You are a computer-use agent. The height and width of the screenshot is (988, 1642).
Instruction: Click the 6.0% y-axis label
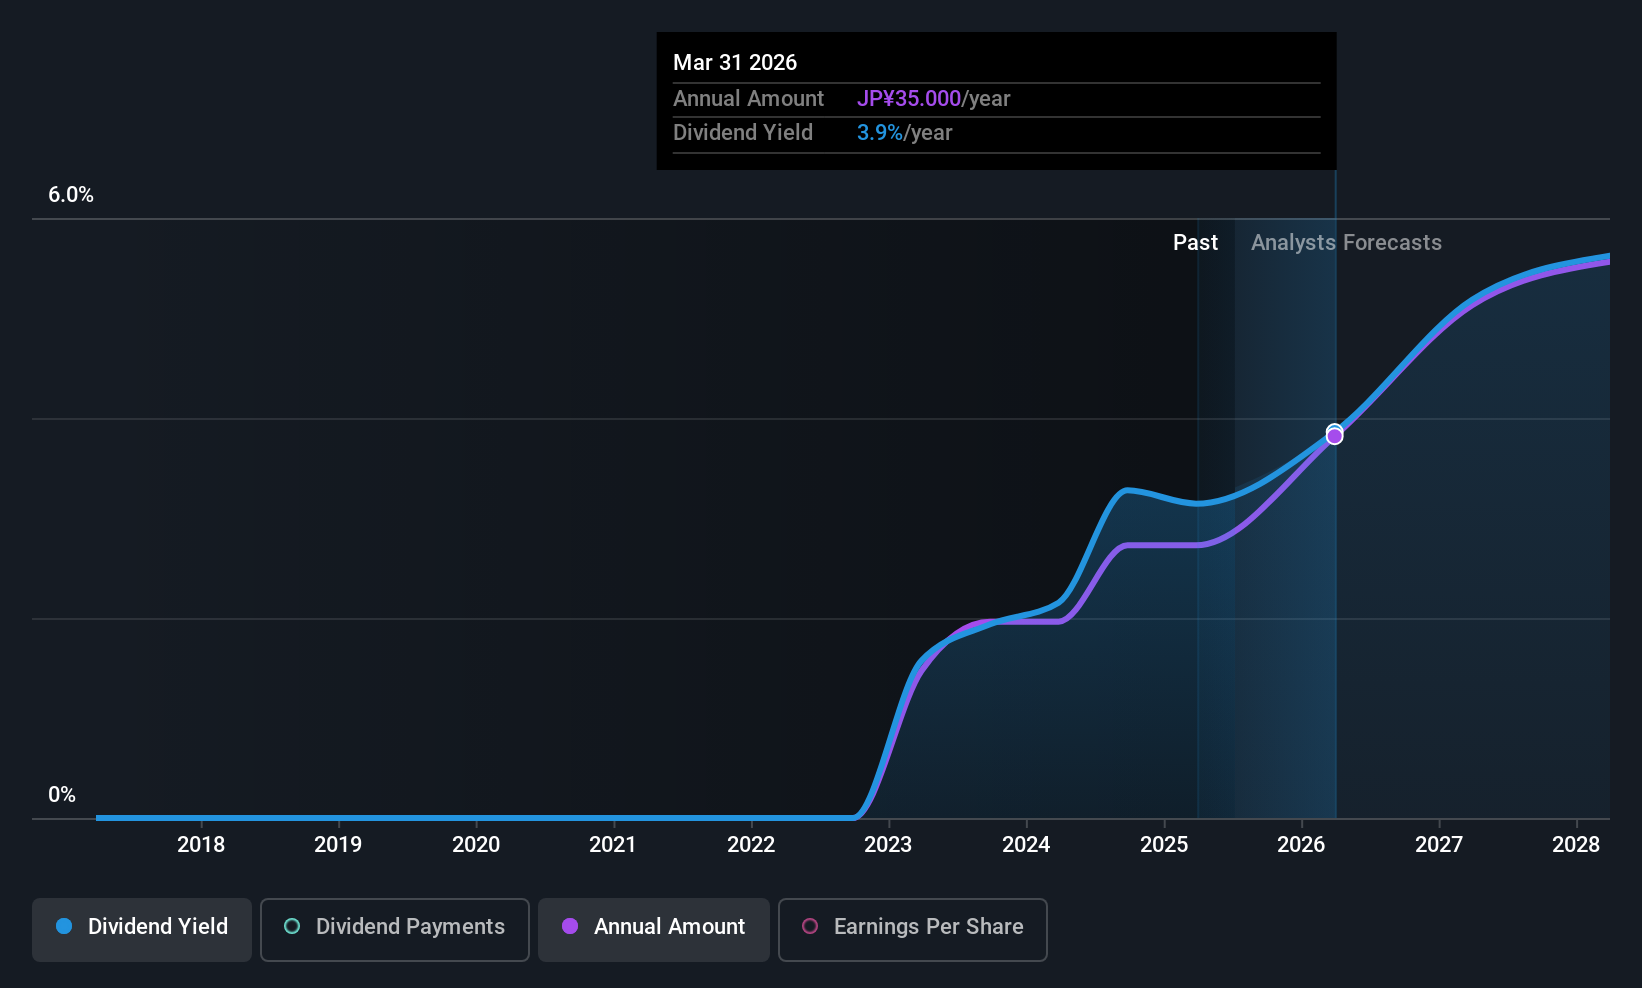[x=71, y=195]
